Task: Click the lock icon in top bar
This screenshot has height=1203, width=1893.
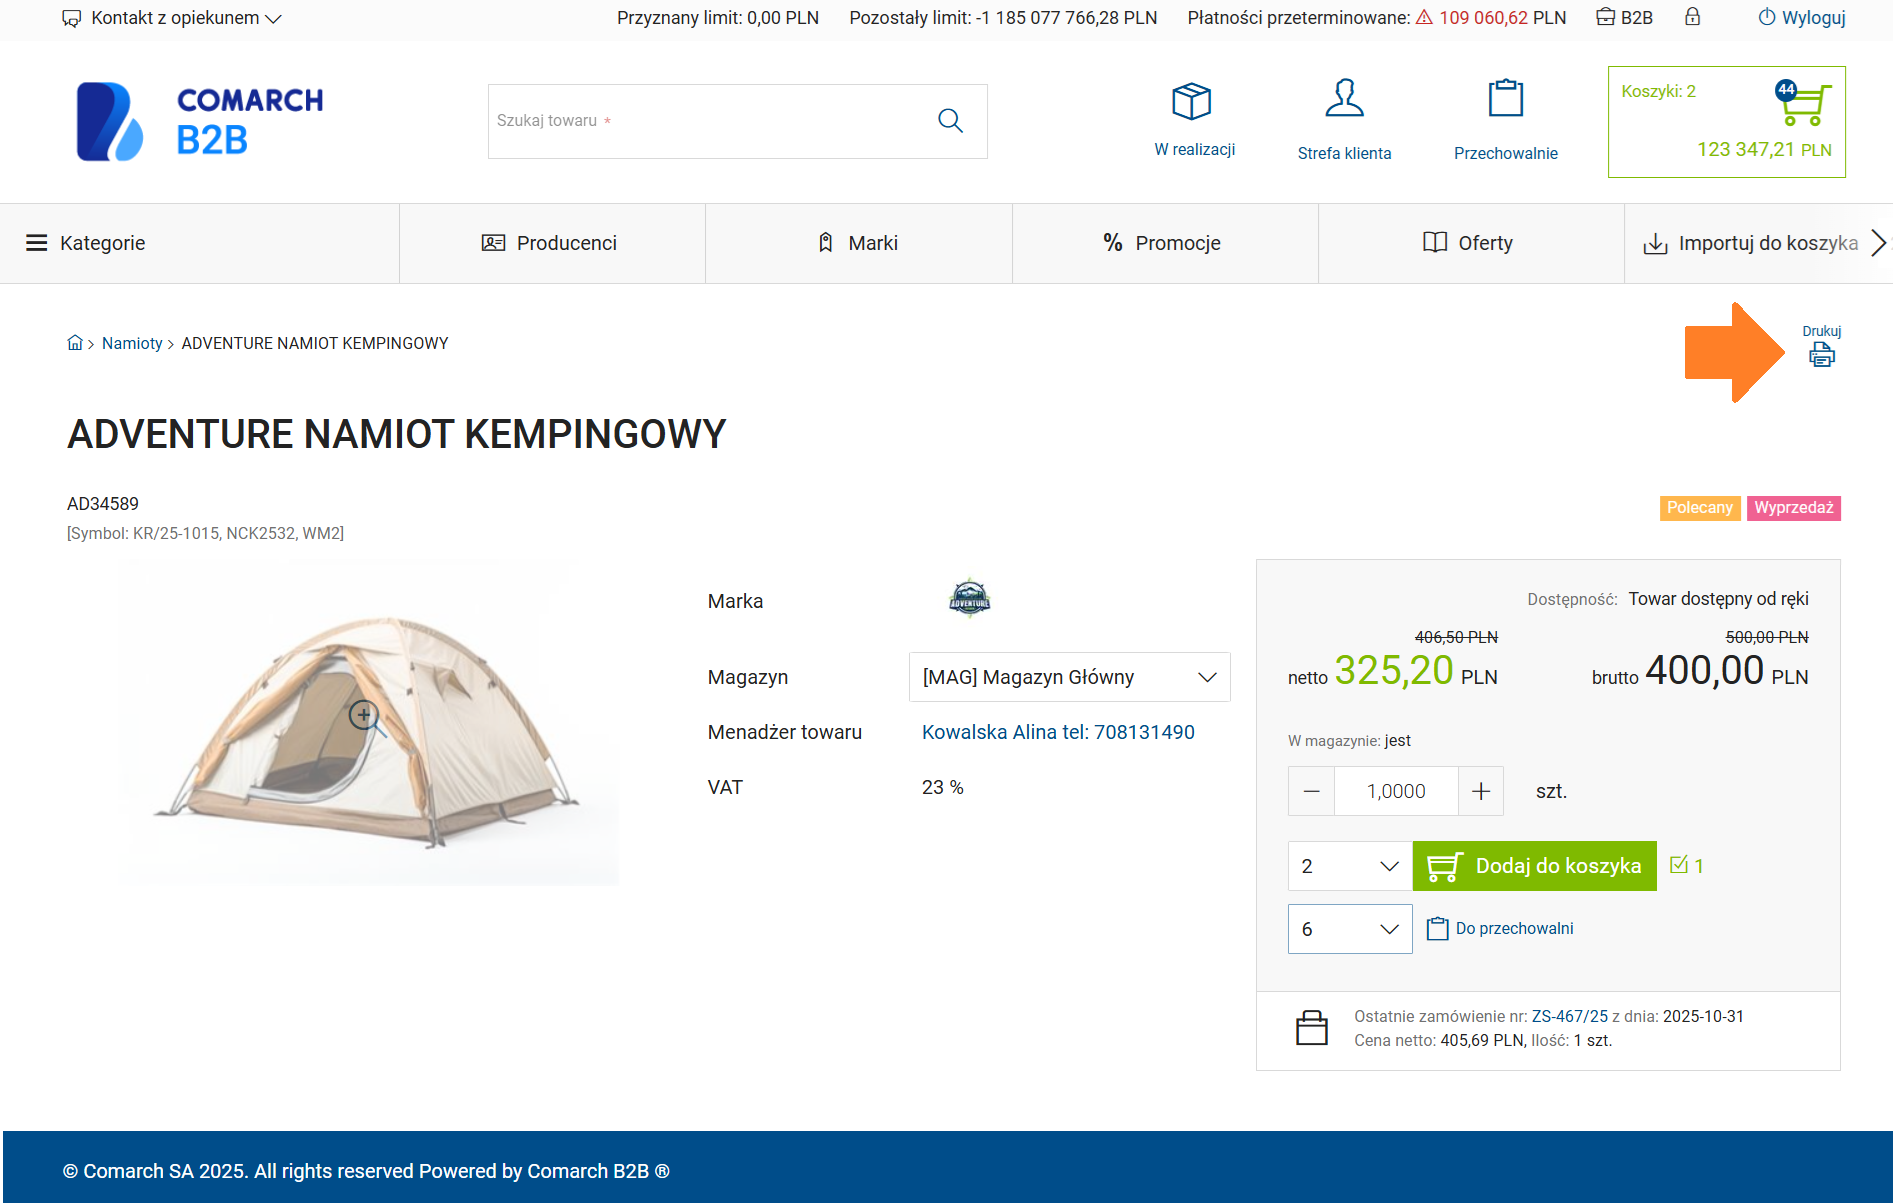Action: tap(1692, 17)
